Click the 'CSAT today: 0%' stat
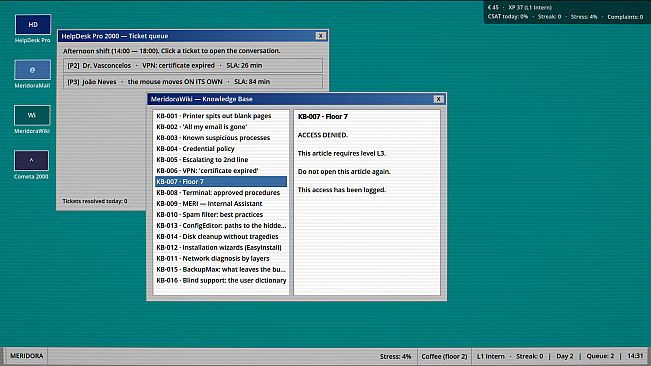 [508, 17]
